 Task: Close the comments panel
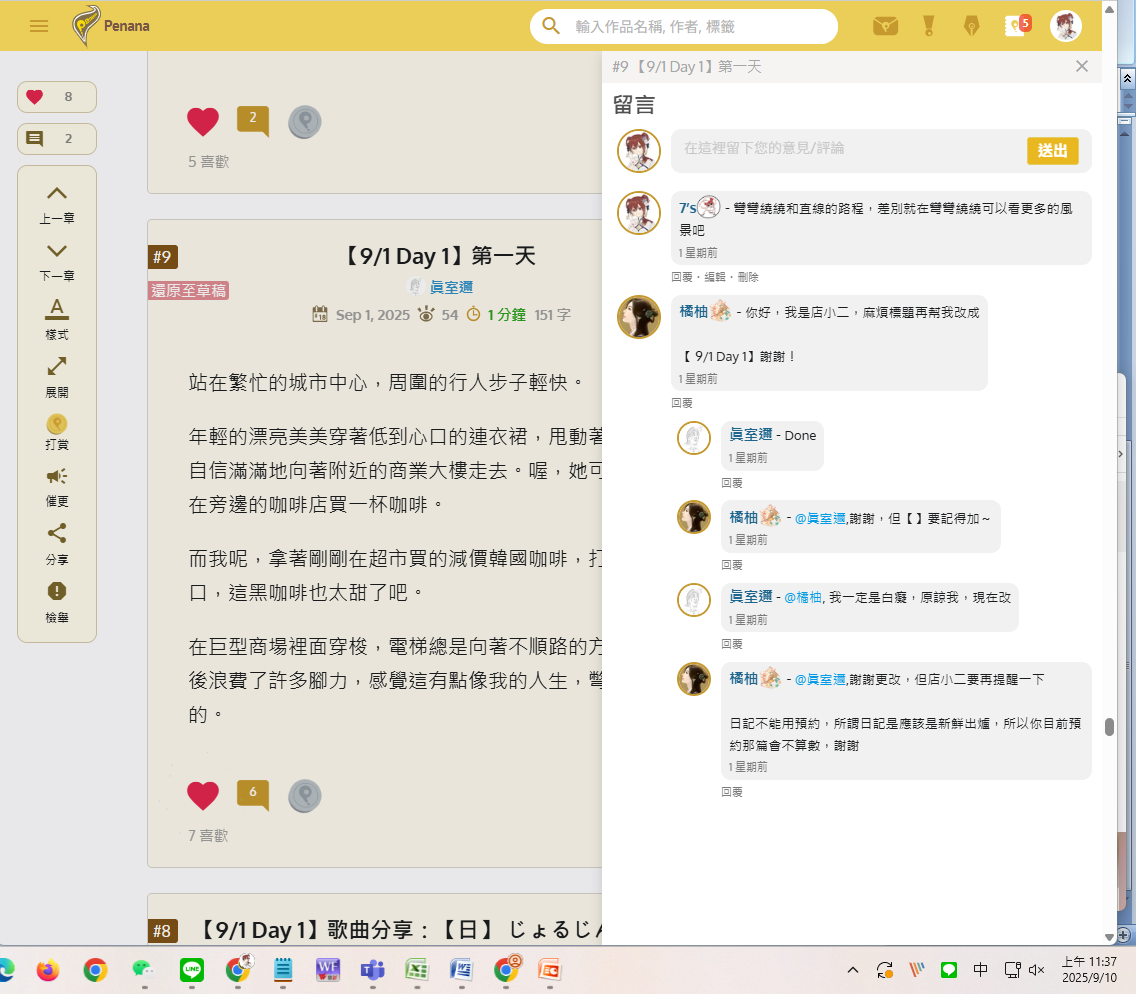coord(1082,66)
